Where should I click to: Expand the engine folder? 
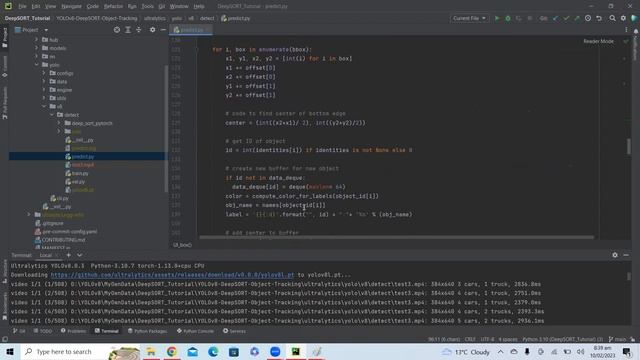(x=44, y=90)
